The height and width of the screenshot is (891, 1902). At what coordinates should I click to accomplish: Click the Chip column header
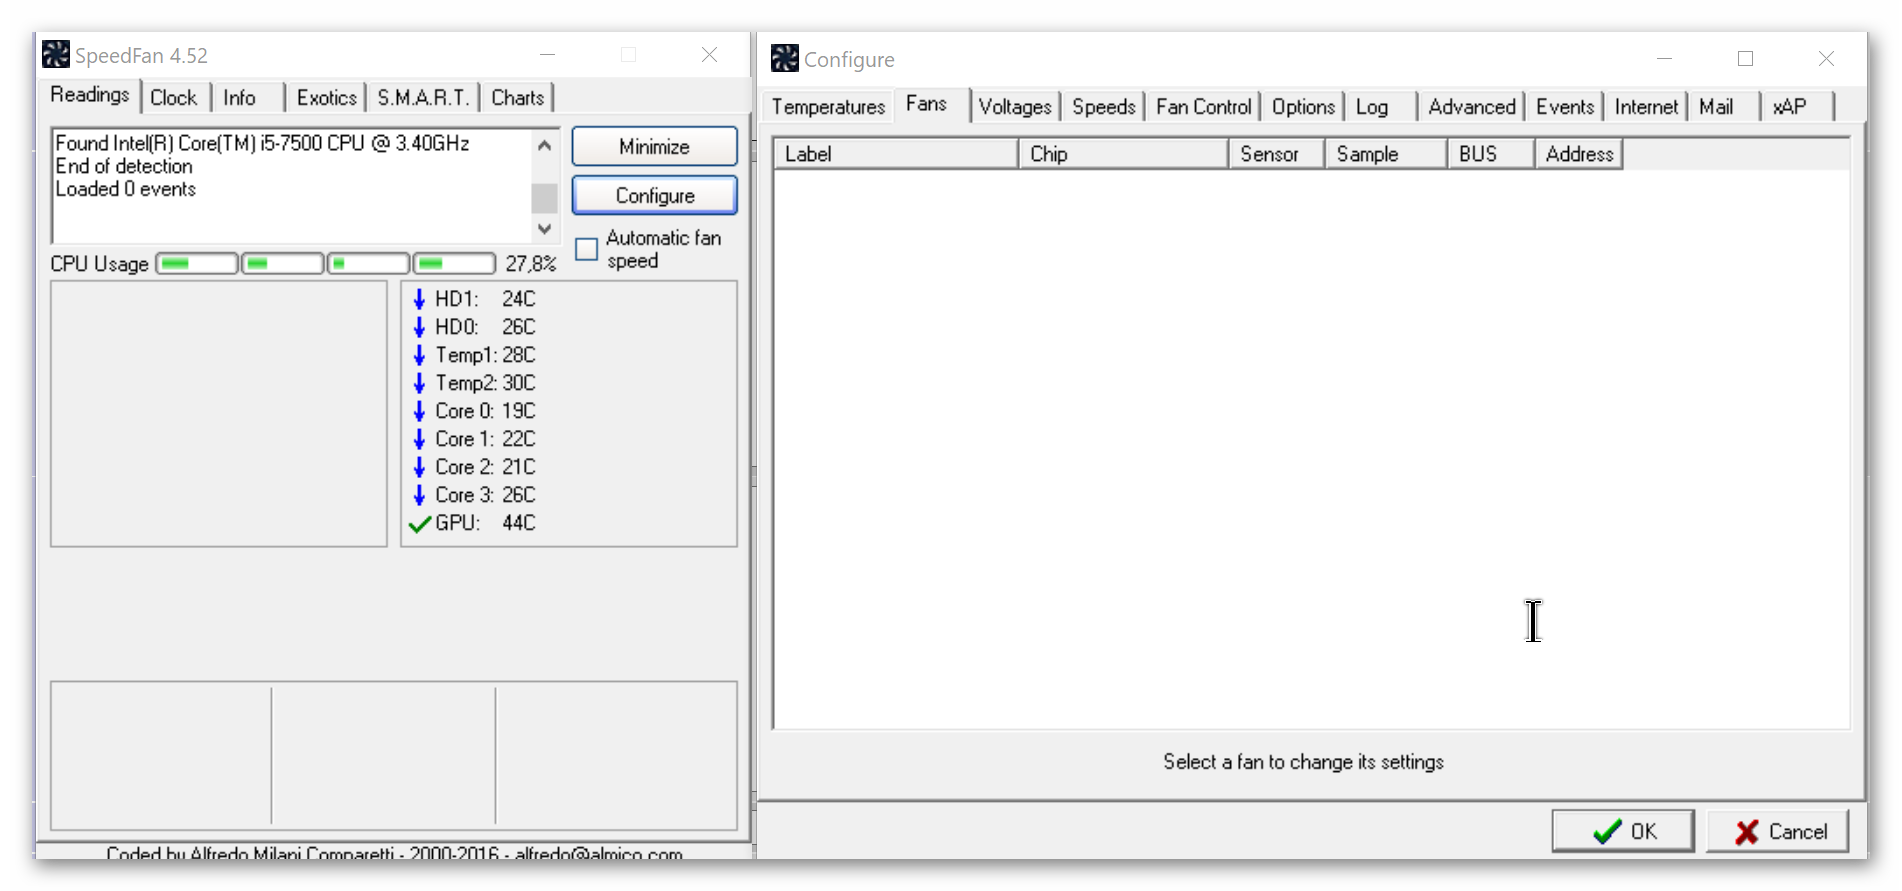(x=1124, y=154)
